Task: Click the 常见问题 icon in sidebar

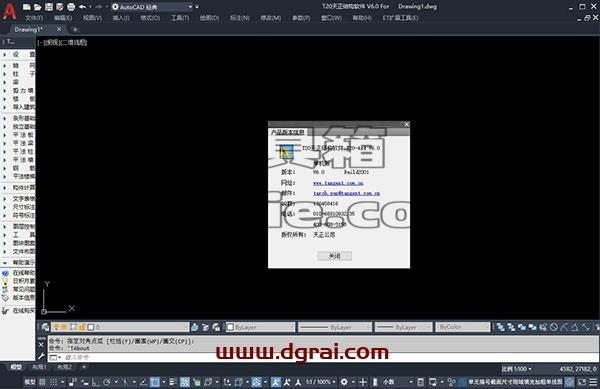Action: tap(5, 290)
